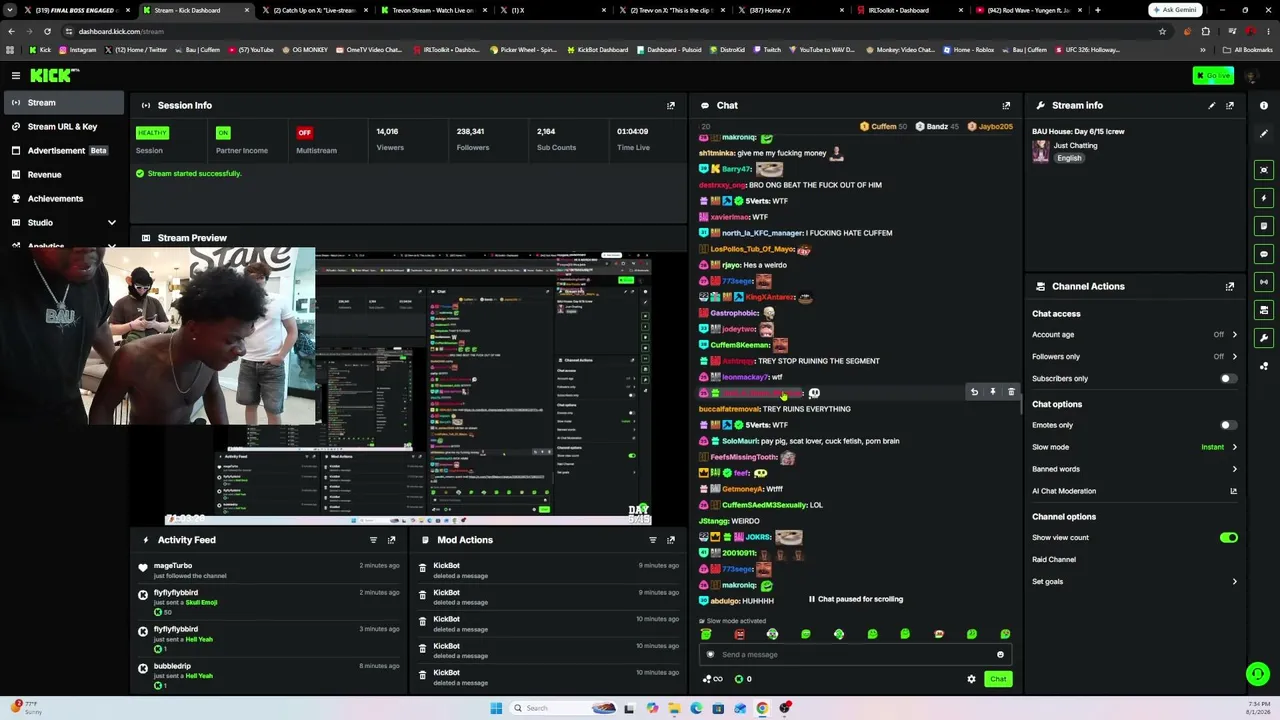Click the Send a message field

(855, 655)
